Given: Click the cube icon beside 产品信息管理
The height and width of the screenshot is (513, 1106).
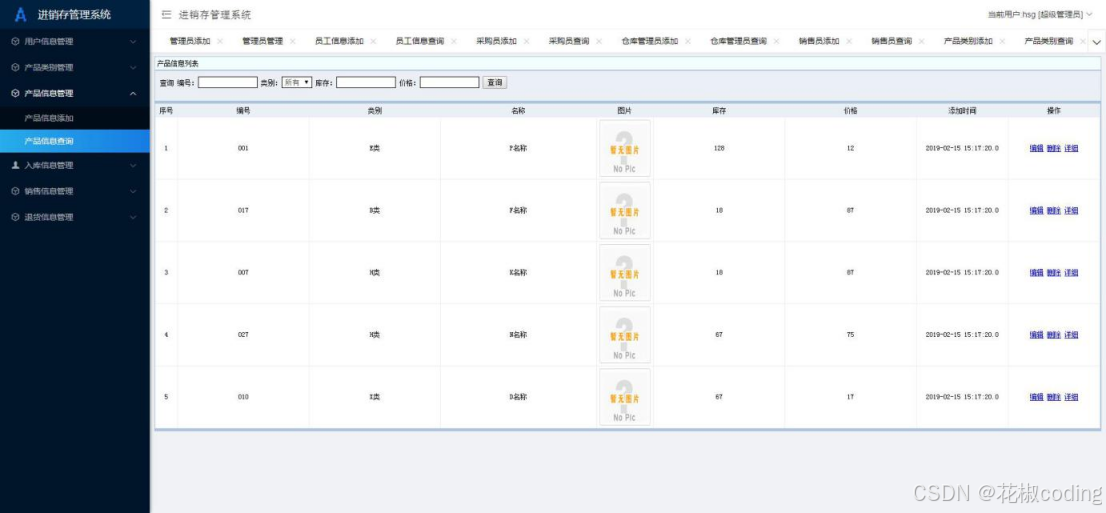Looking at the screenshot, I should pyautogui.click(x=16, y=93).
